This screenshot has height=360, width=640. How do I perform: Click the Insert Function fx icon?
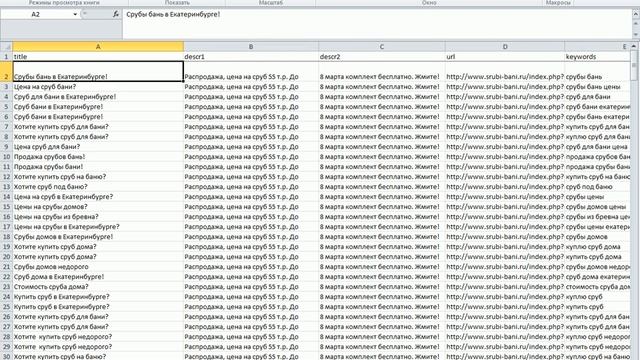(116, 14)
